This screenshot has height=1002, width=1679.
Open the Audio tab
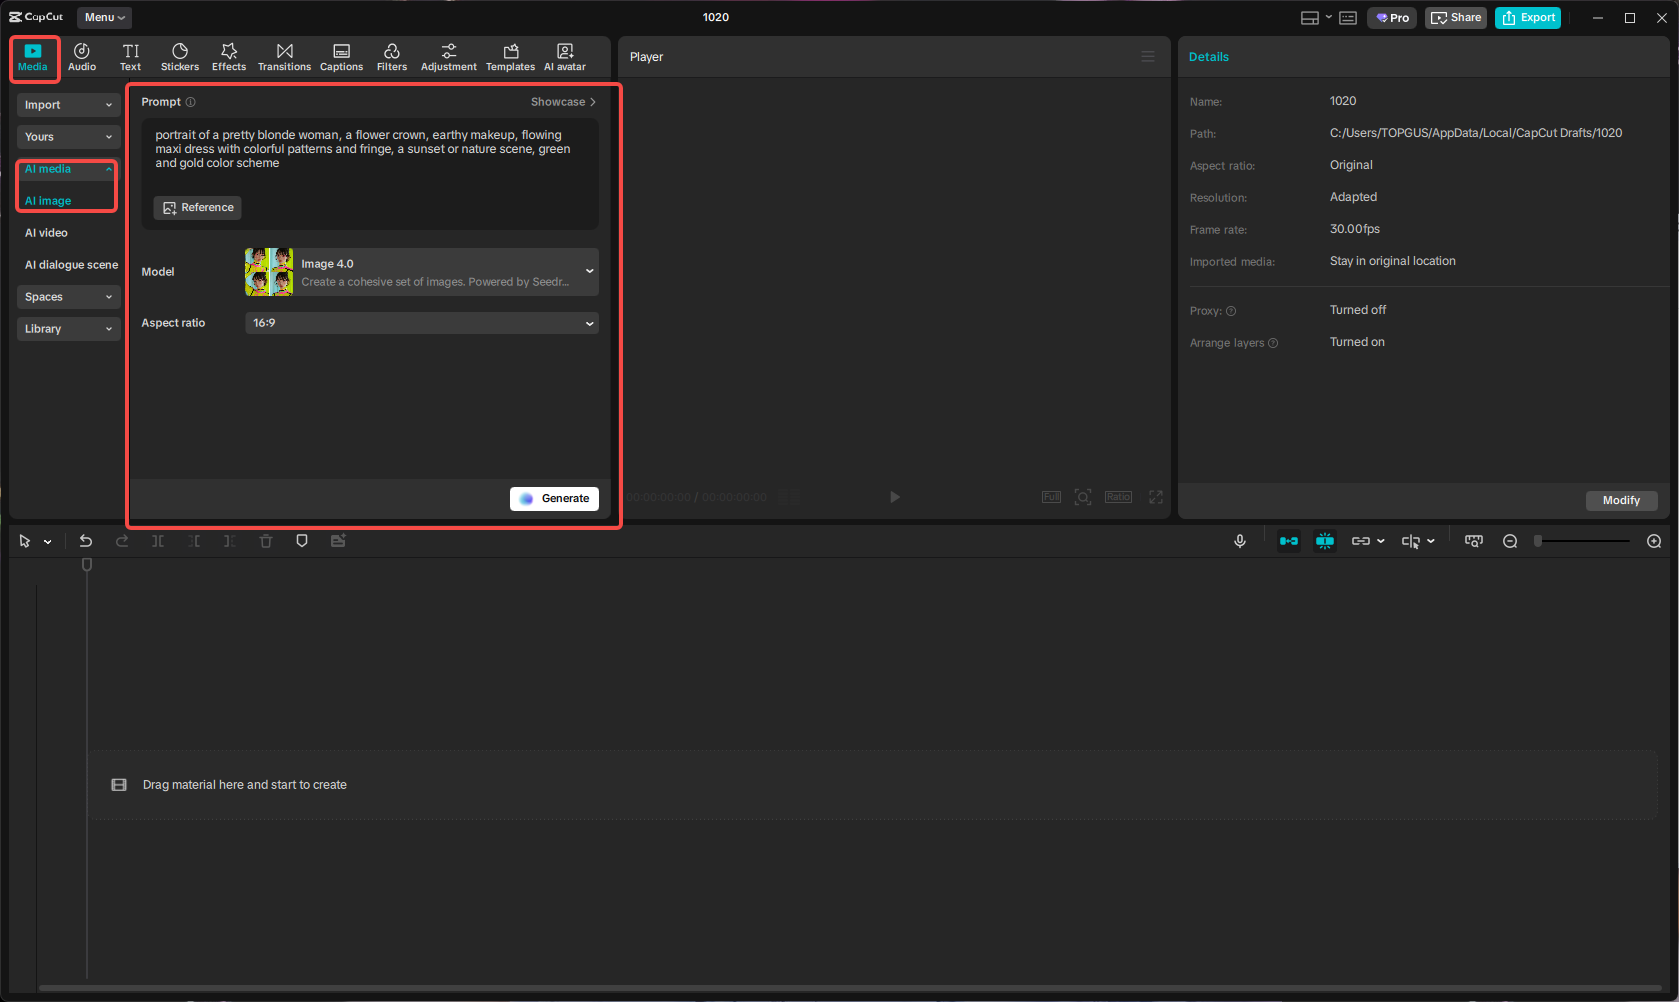pyautogui.click(x=82, y=57)
